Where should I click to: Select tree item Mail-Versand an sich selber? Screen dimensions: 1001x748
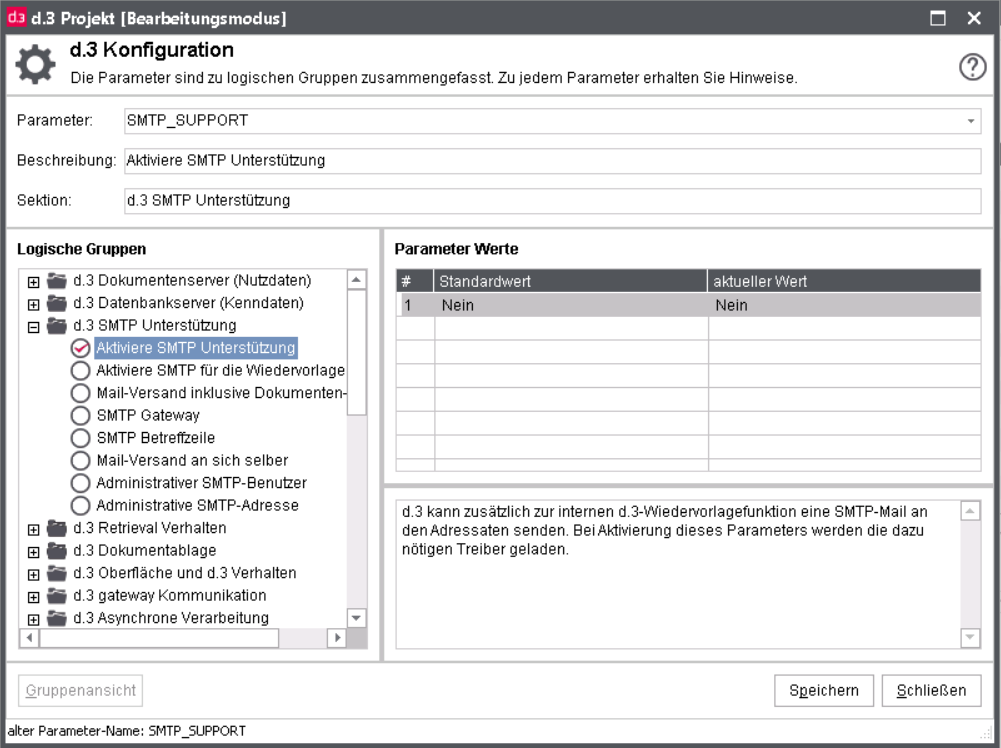(x=192, y=461)
